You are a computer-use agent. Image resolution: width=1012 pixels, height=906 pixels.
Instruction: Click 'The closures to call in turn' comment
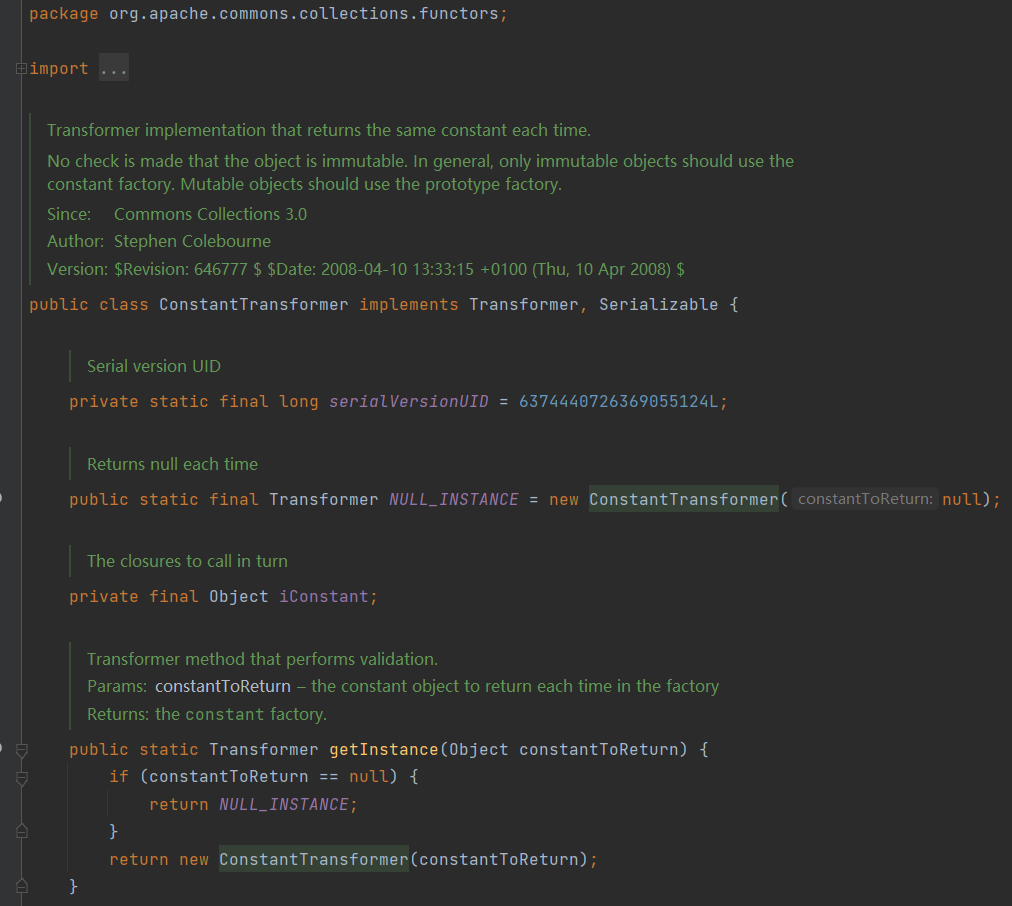(x=187, y=561)
